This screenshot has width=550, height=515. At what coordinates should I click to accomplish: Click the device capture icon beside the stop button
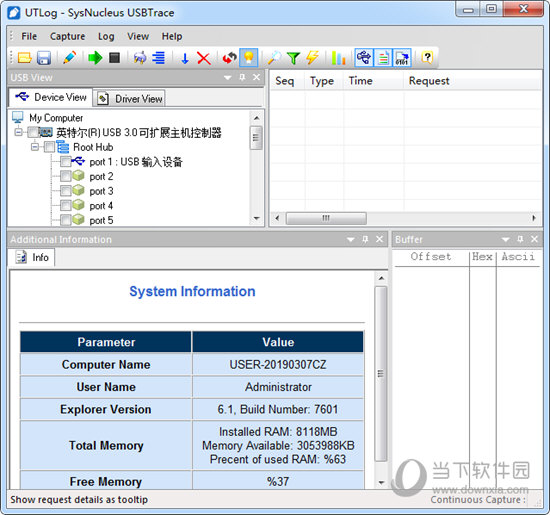tap(140, 58)
